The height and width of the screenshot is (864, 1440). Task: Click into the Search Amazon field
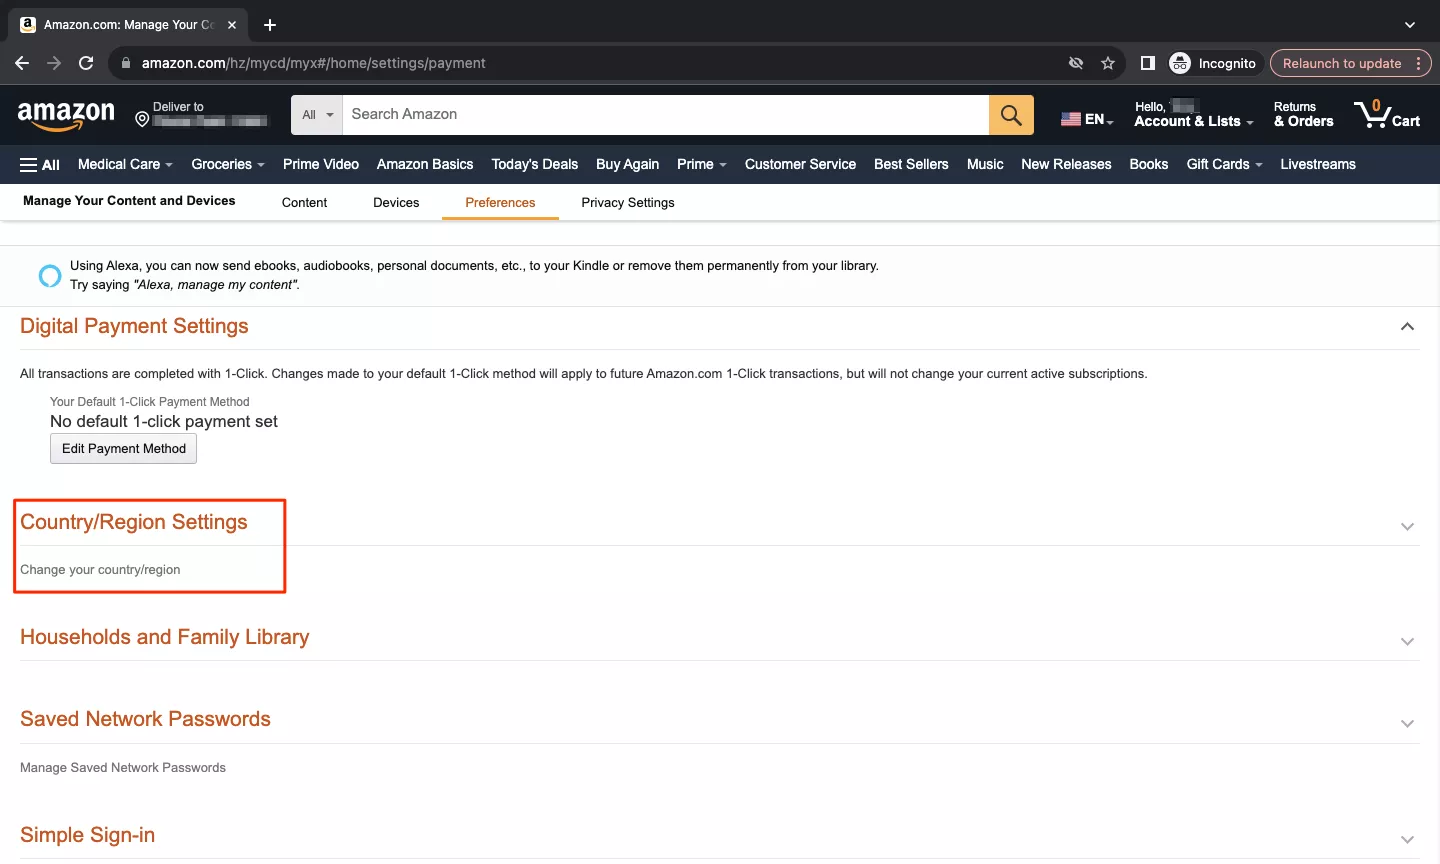click(x=665, y=115)
